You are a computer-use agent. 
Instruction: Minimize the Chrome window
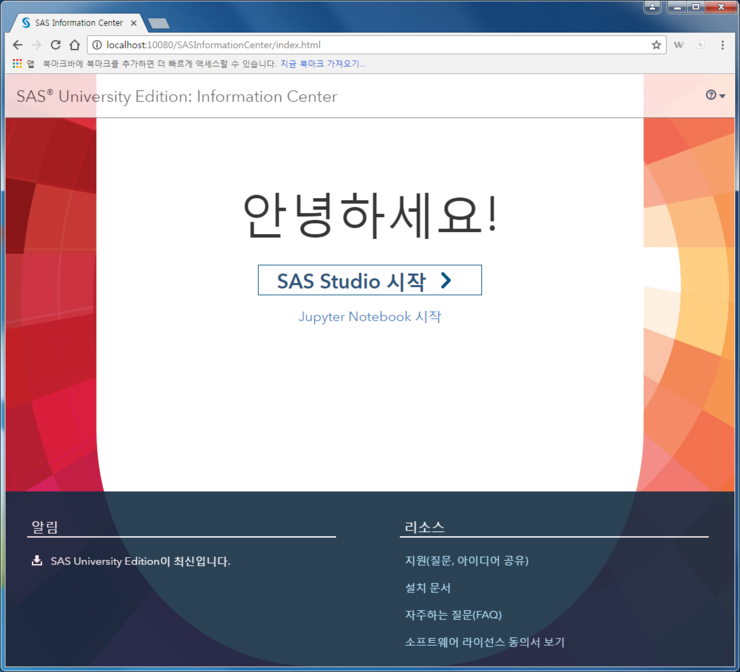(678, 7)
